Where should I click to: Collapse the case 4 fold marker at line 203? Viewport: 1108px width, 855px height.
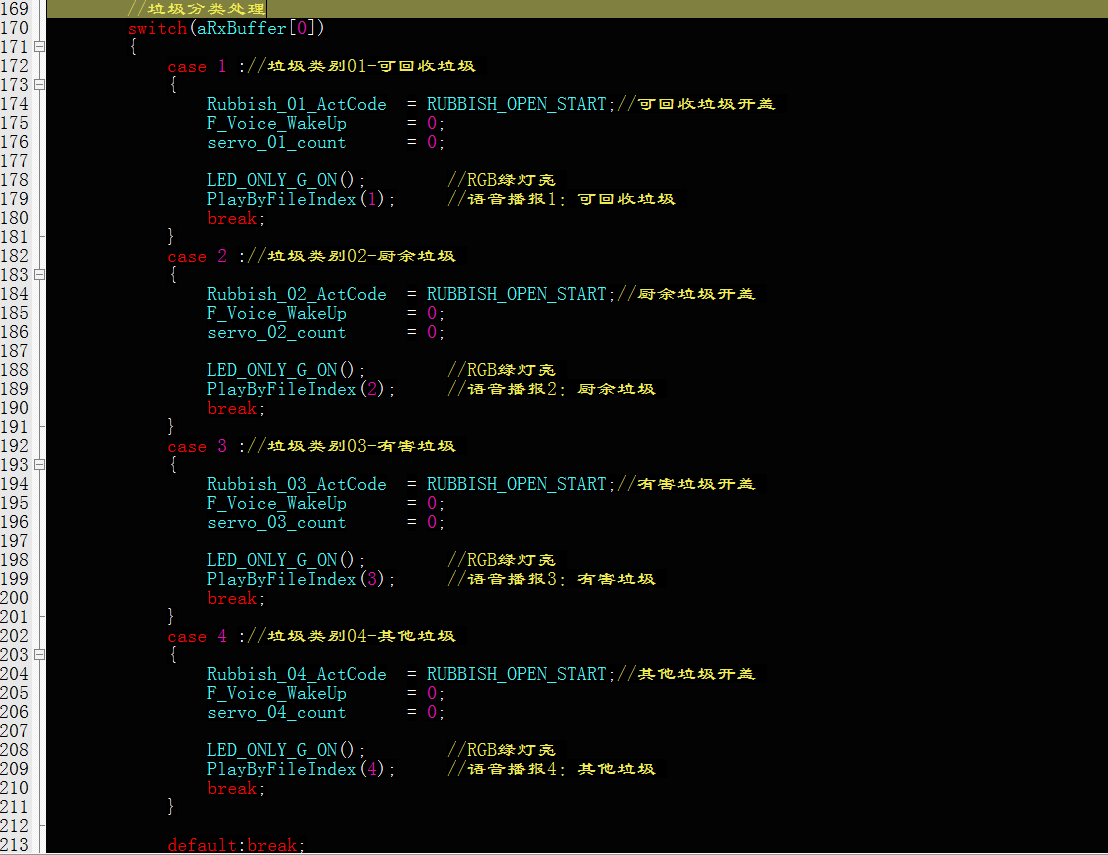pos(40,655)
